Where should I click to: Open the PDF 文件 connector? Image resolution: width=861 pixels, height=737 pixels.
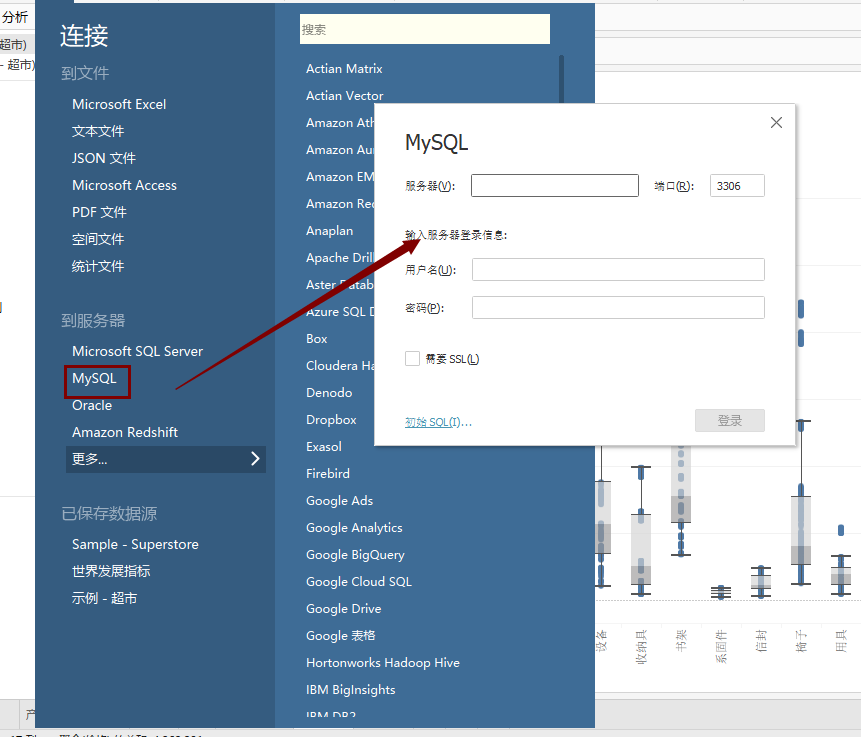pyautogui.click(x=97, y=212)
